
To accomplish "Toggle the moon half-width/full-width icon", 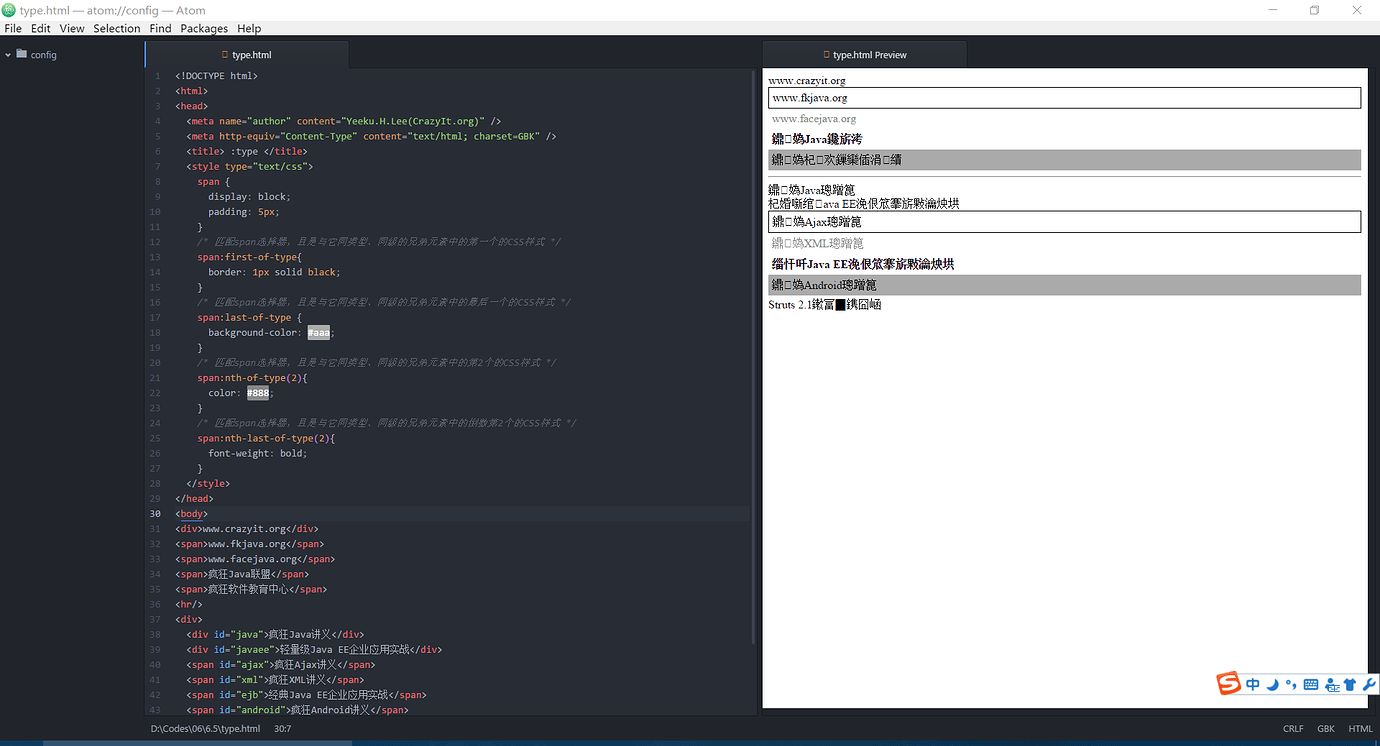I will click(x=1272, y=685).
